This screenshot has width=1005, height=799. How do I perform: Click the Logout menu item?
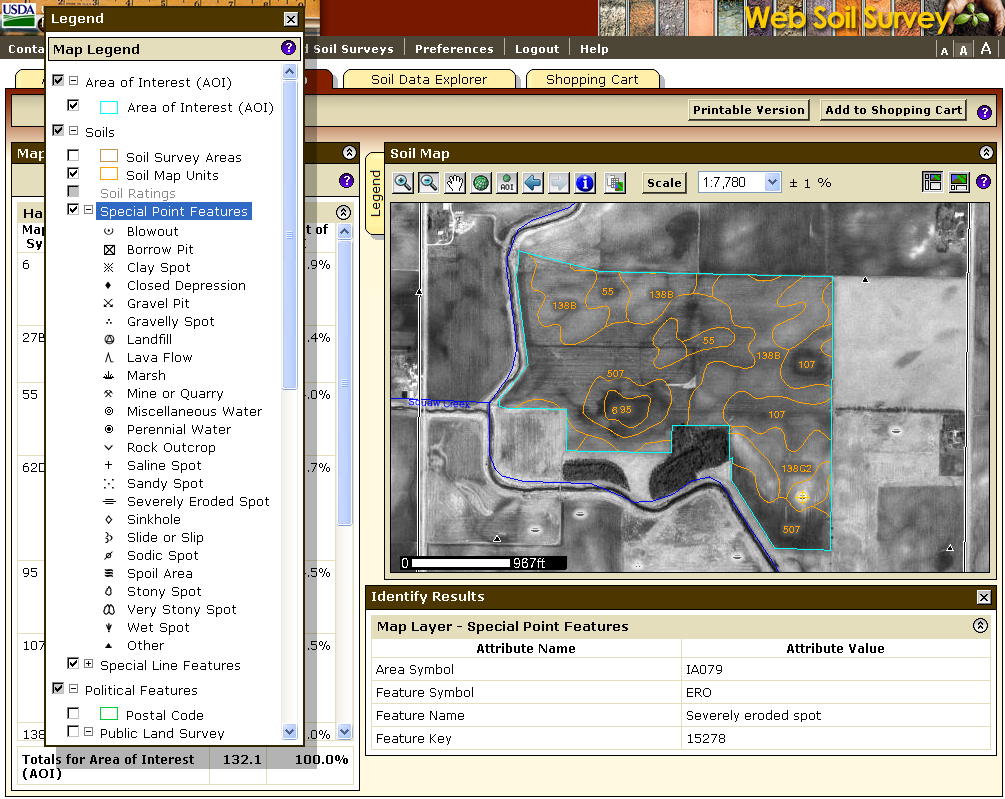click(536, 49)
